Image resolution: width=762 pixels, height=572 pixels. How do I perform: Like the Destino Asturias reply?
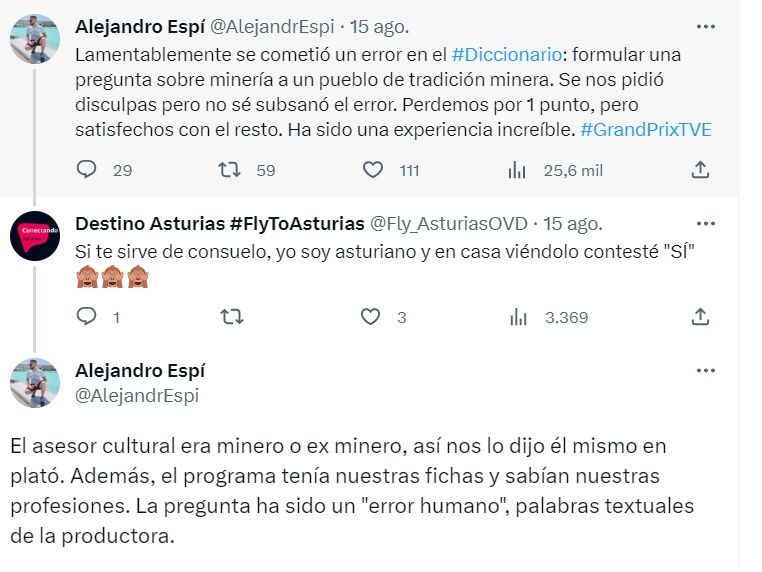click(371, 317)
